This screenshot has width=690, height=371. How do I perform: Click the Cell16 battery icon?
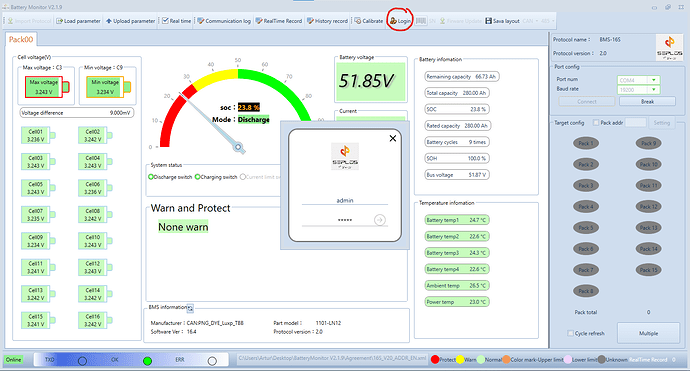pyautogui.click(x=95, y=320)
